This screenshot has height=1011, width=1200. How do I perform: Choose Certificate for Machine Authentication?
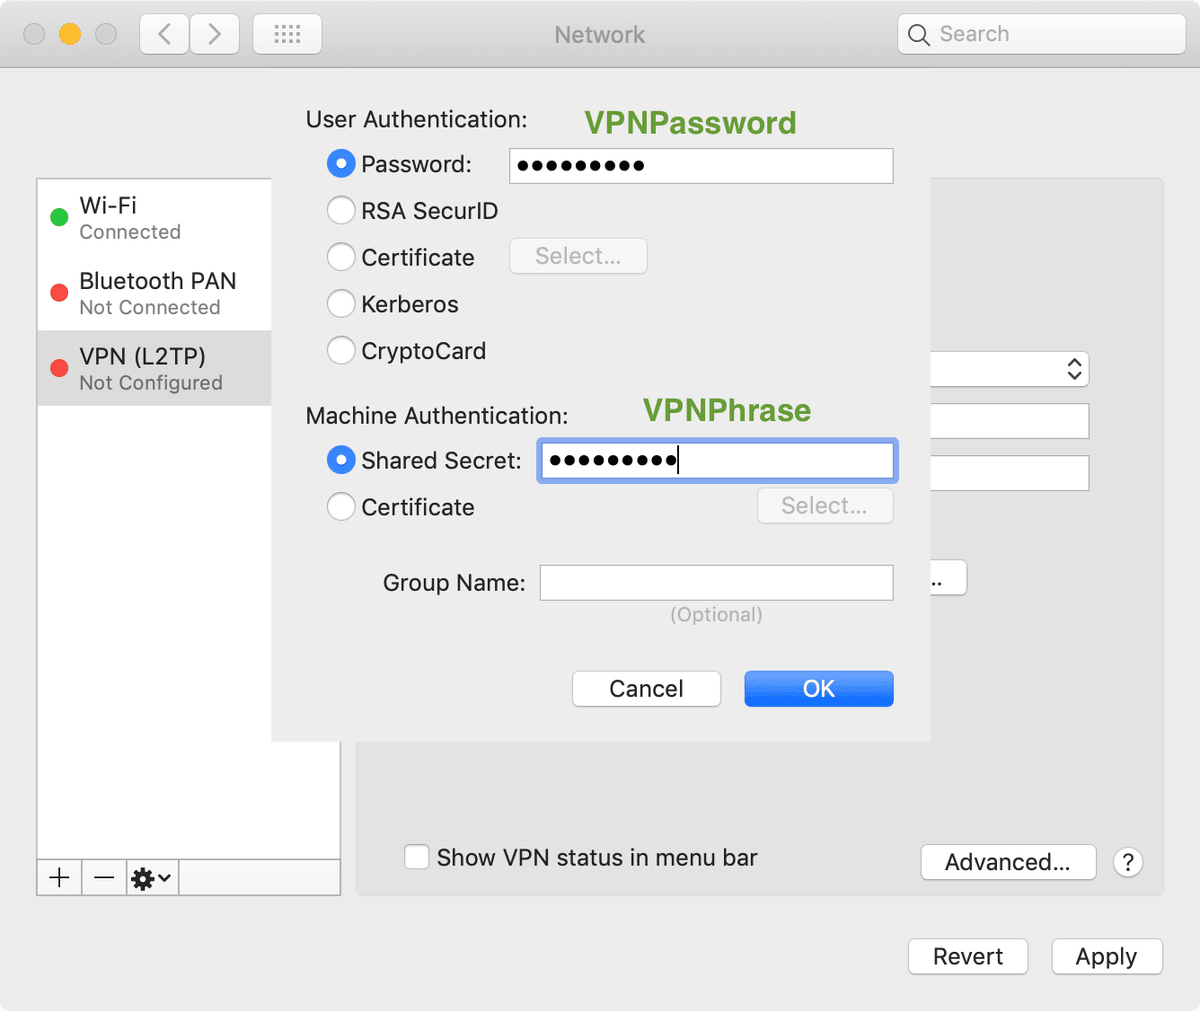pos(341,507)
